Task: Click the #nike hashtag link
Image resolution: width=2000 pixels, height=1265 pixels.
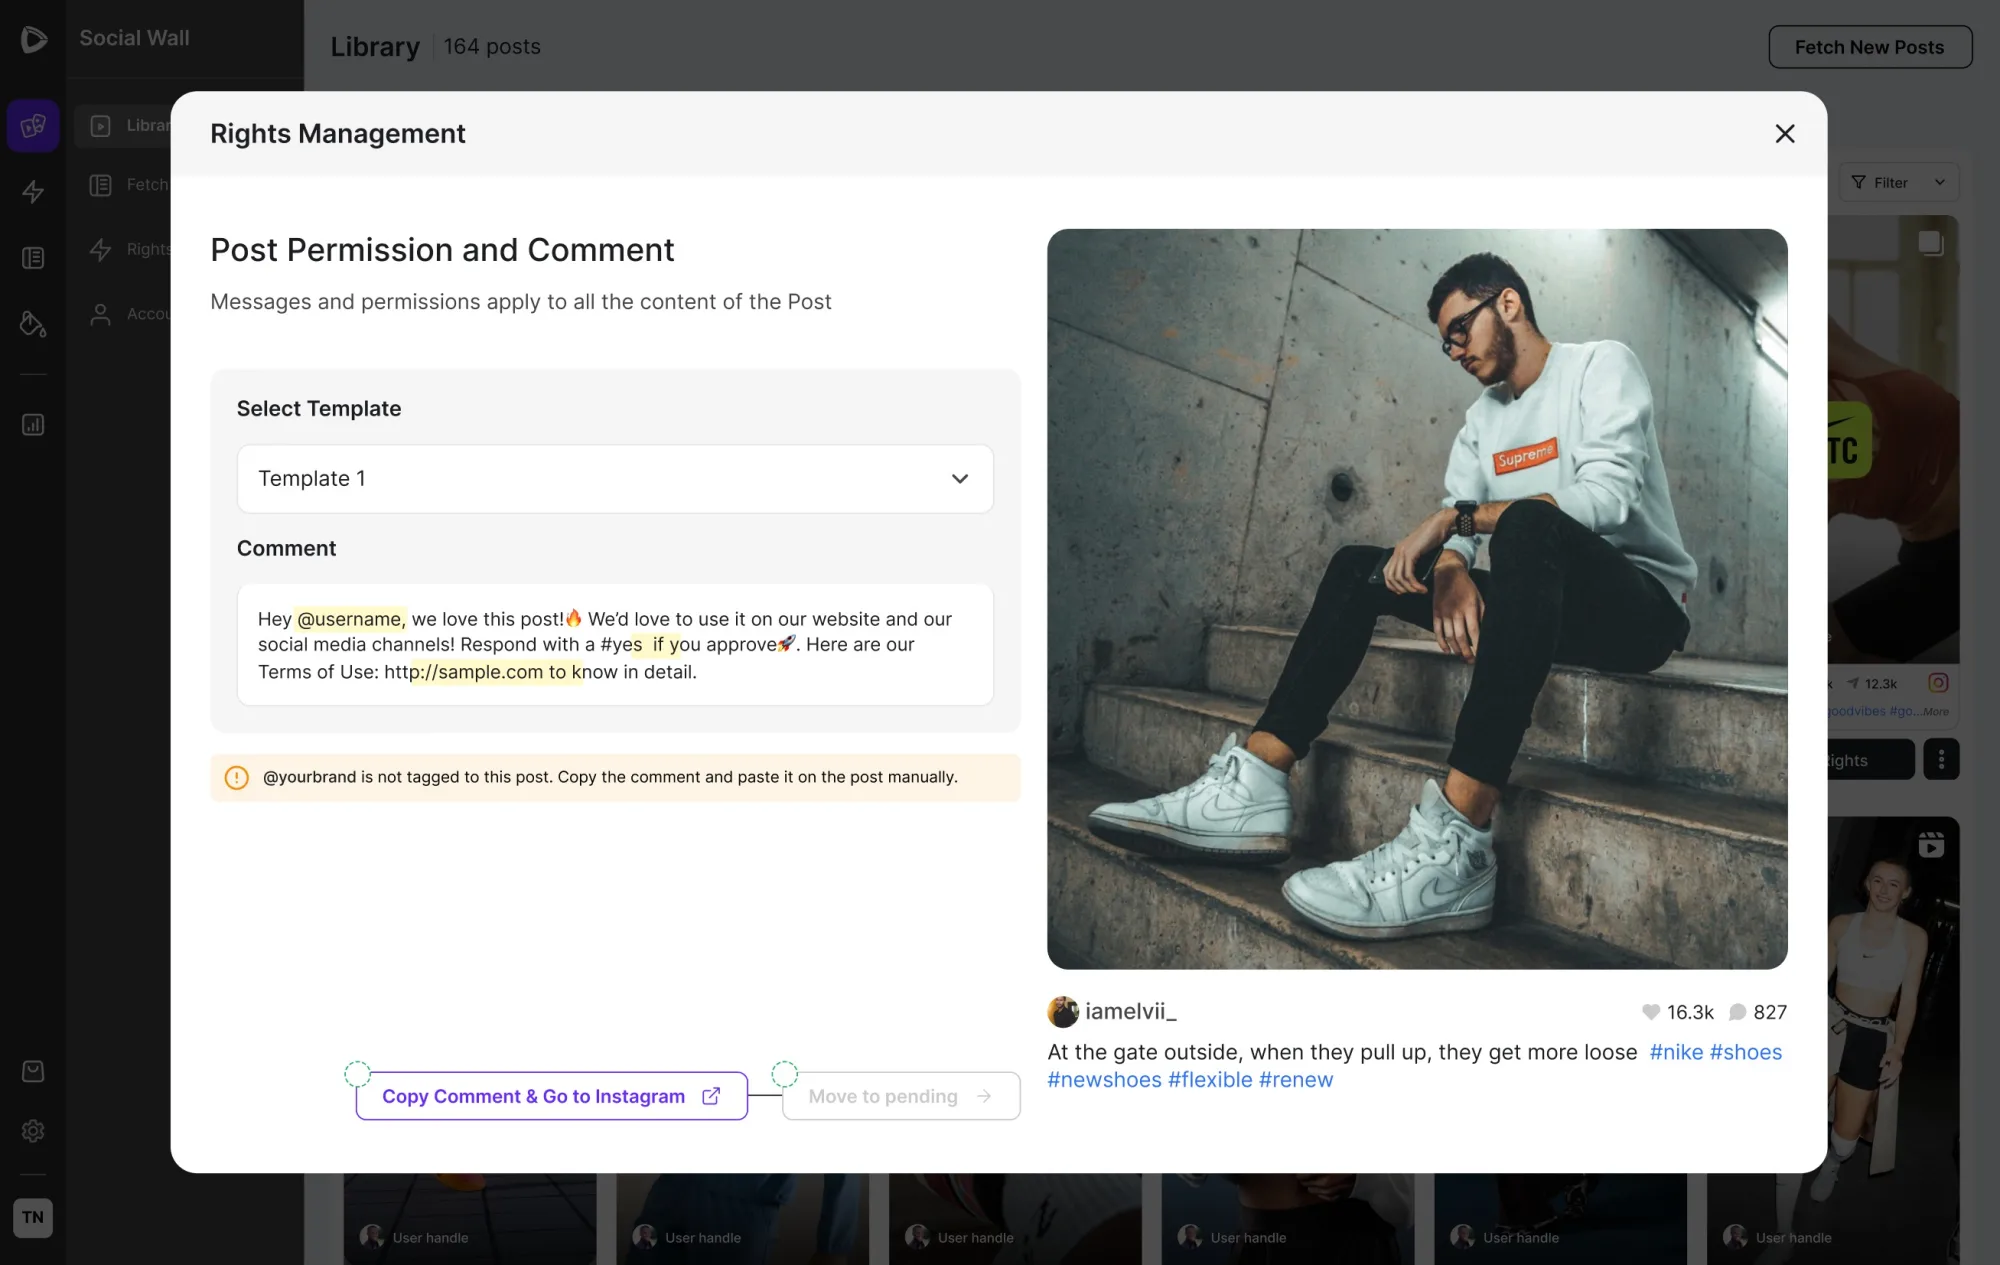Action: point(1676,1052)
